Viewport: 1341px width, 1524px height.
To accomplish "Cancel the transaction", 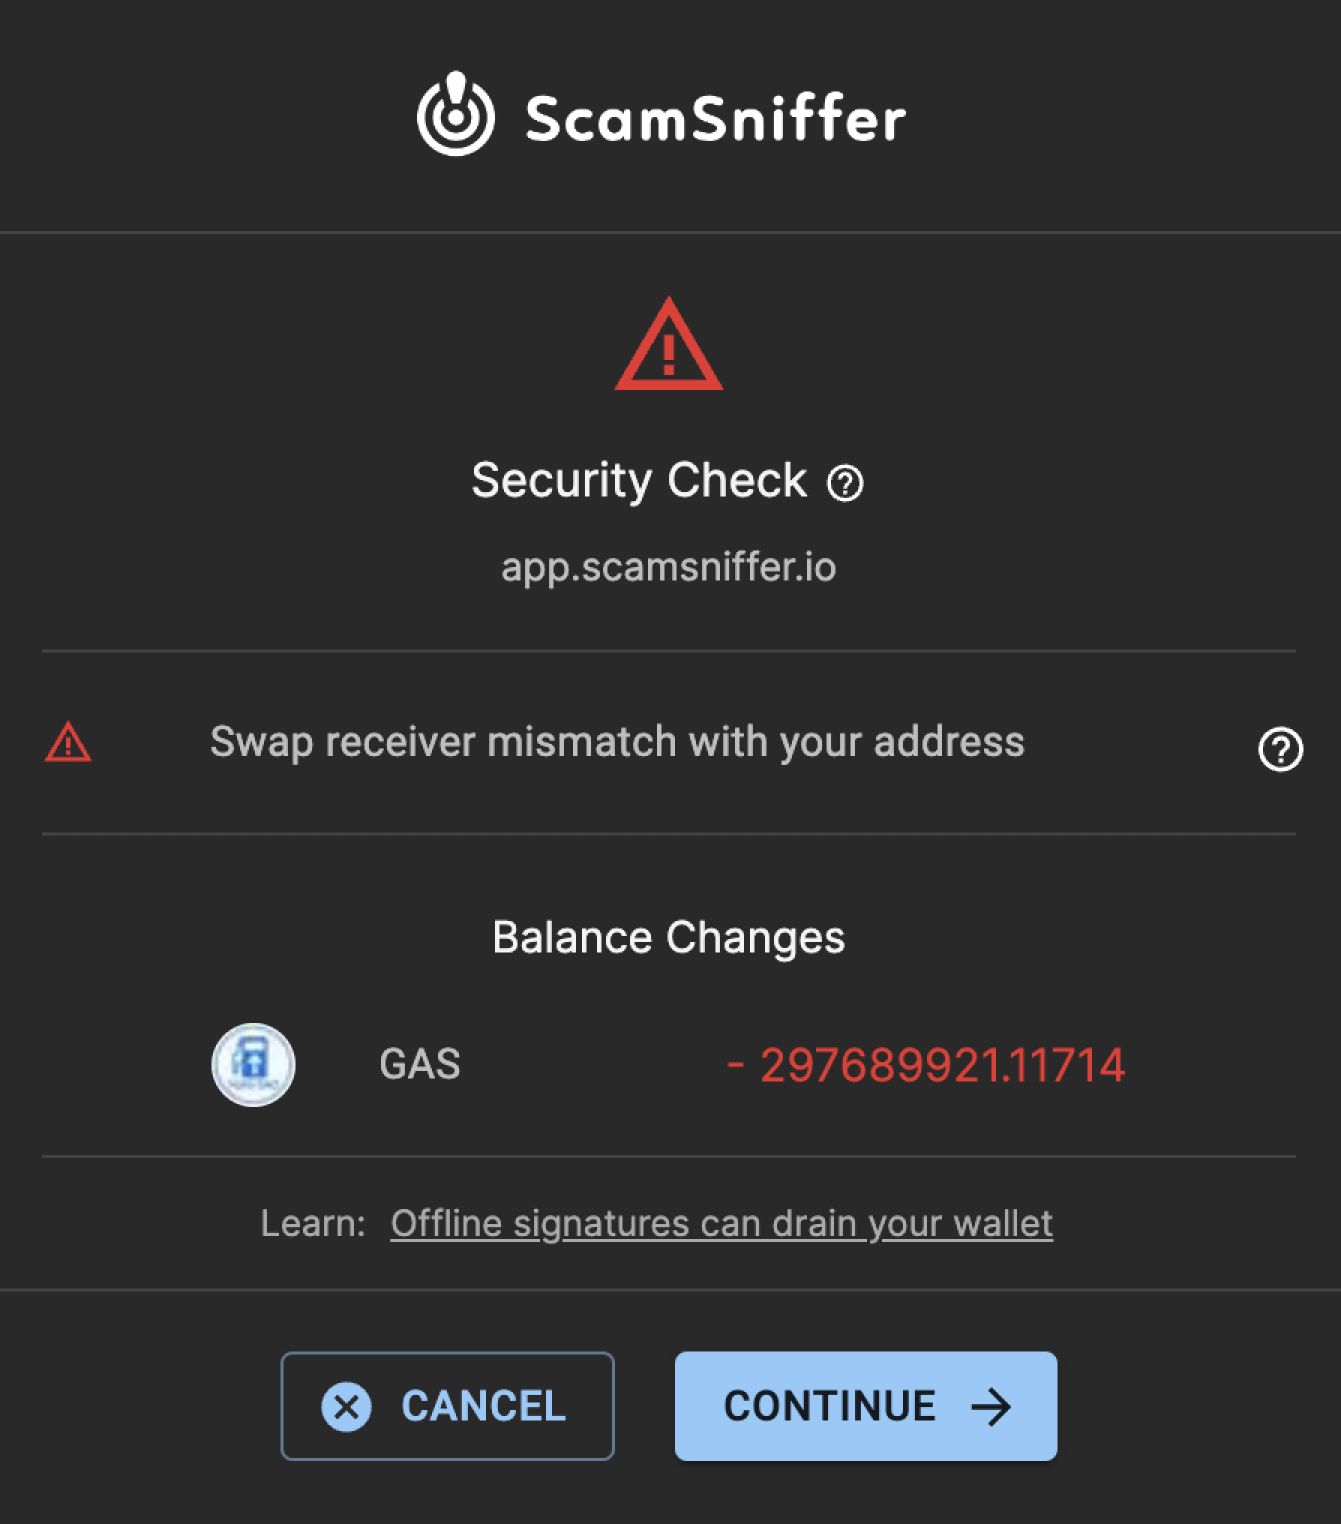I will (447, 1406).
